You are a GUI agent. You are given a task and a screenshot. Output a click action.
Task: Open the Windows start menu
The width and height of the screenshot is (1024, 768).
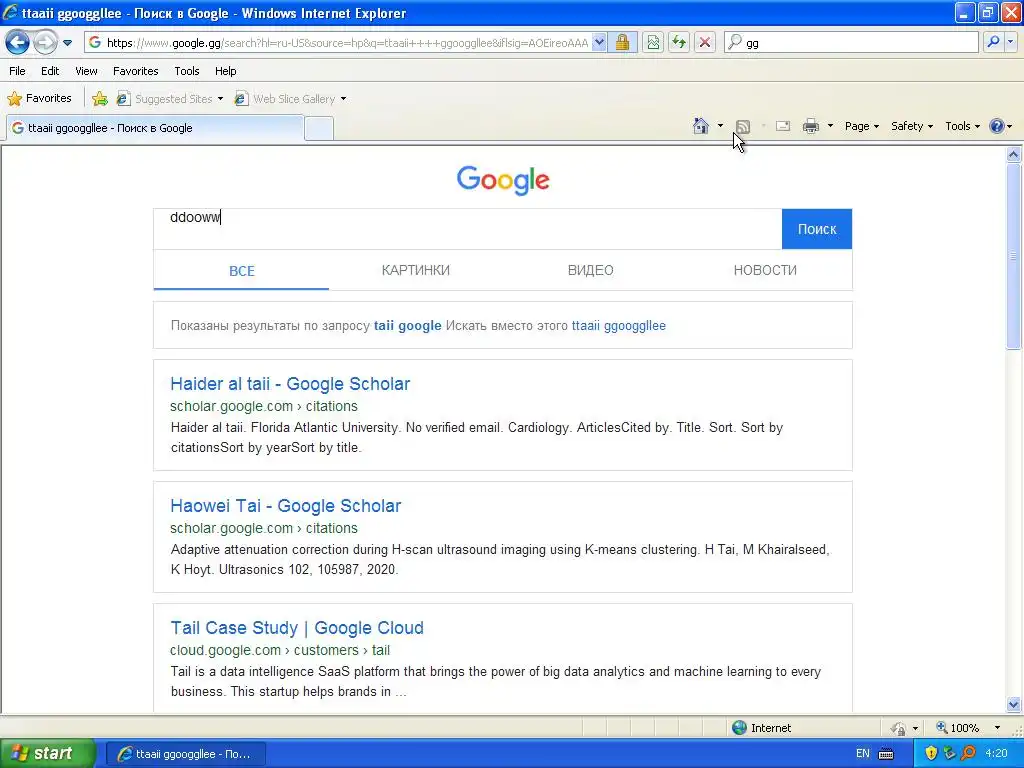click(x=47, y=753)
